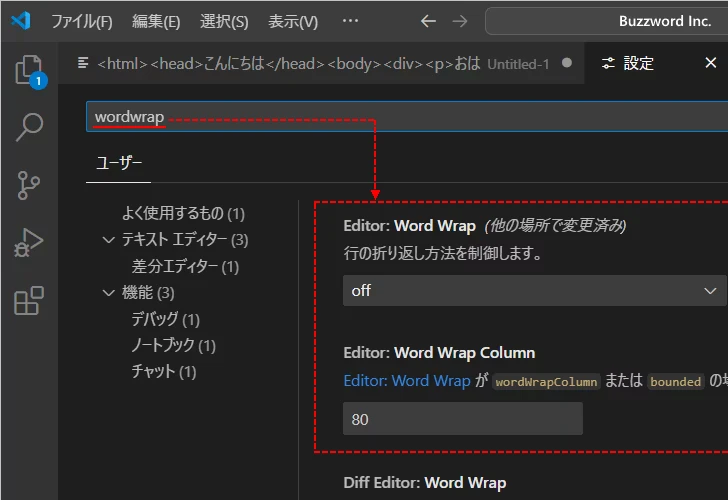Click the Editor: Word Wrap setting title
Viewport: 728px width, 500px height.
pyautogui.click(x=410, y=226)
